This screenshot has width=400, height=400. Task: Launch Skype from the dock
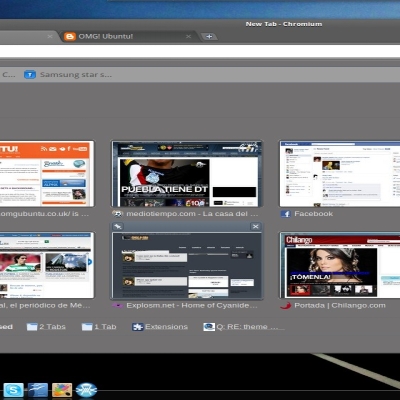(x=13, y=390)
